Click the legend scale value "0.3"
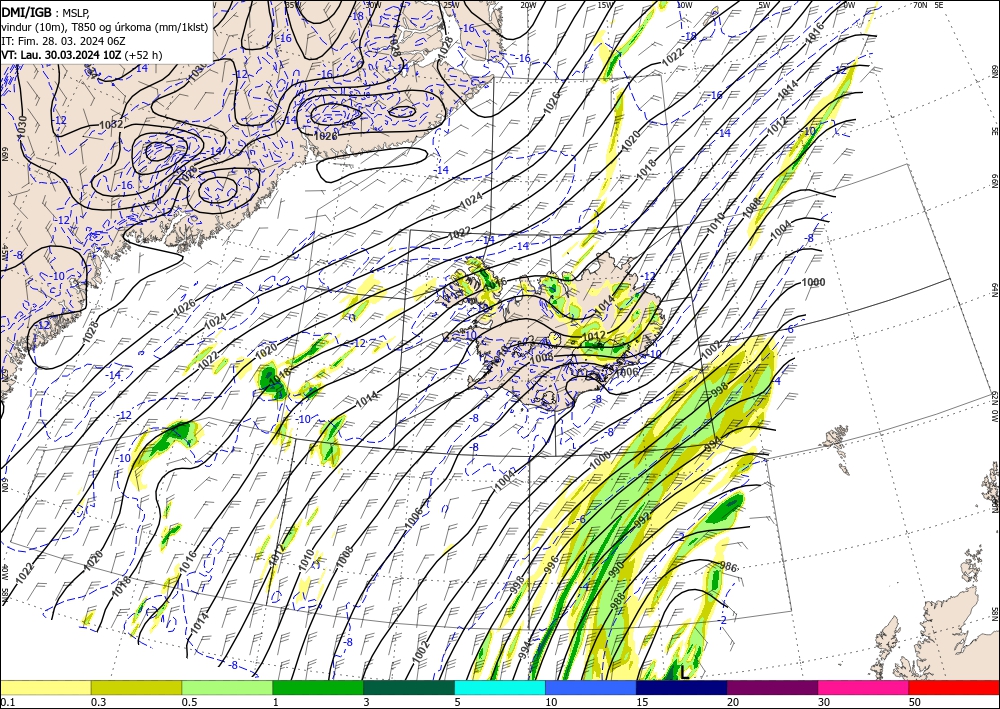The image size is (1000, 709). tap(98, 702)
